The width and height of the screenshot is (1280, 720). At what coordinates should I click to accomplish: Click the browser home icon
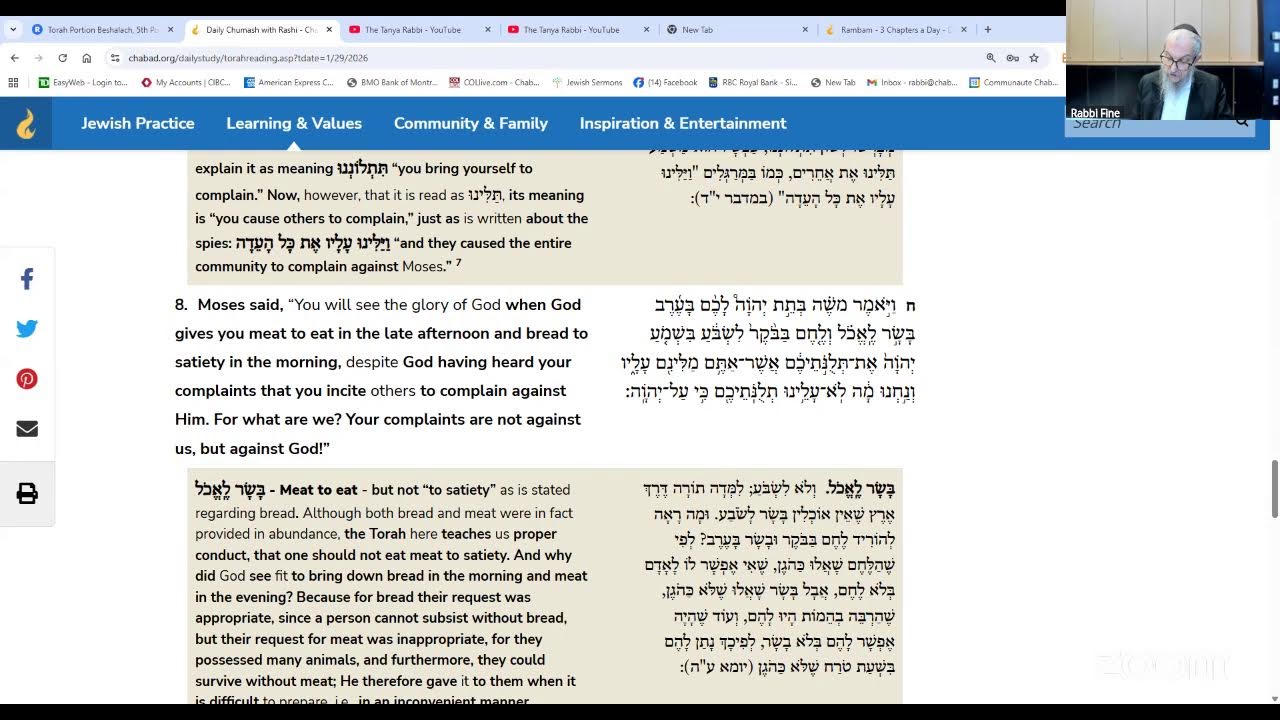(x=86, y=58)
